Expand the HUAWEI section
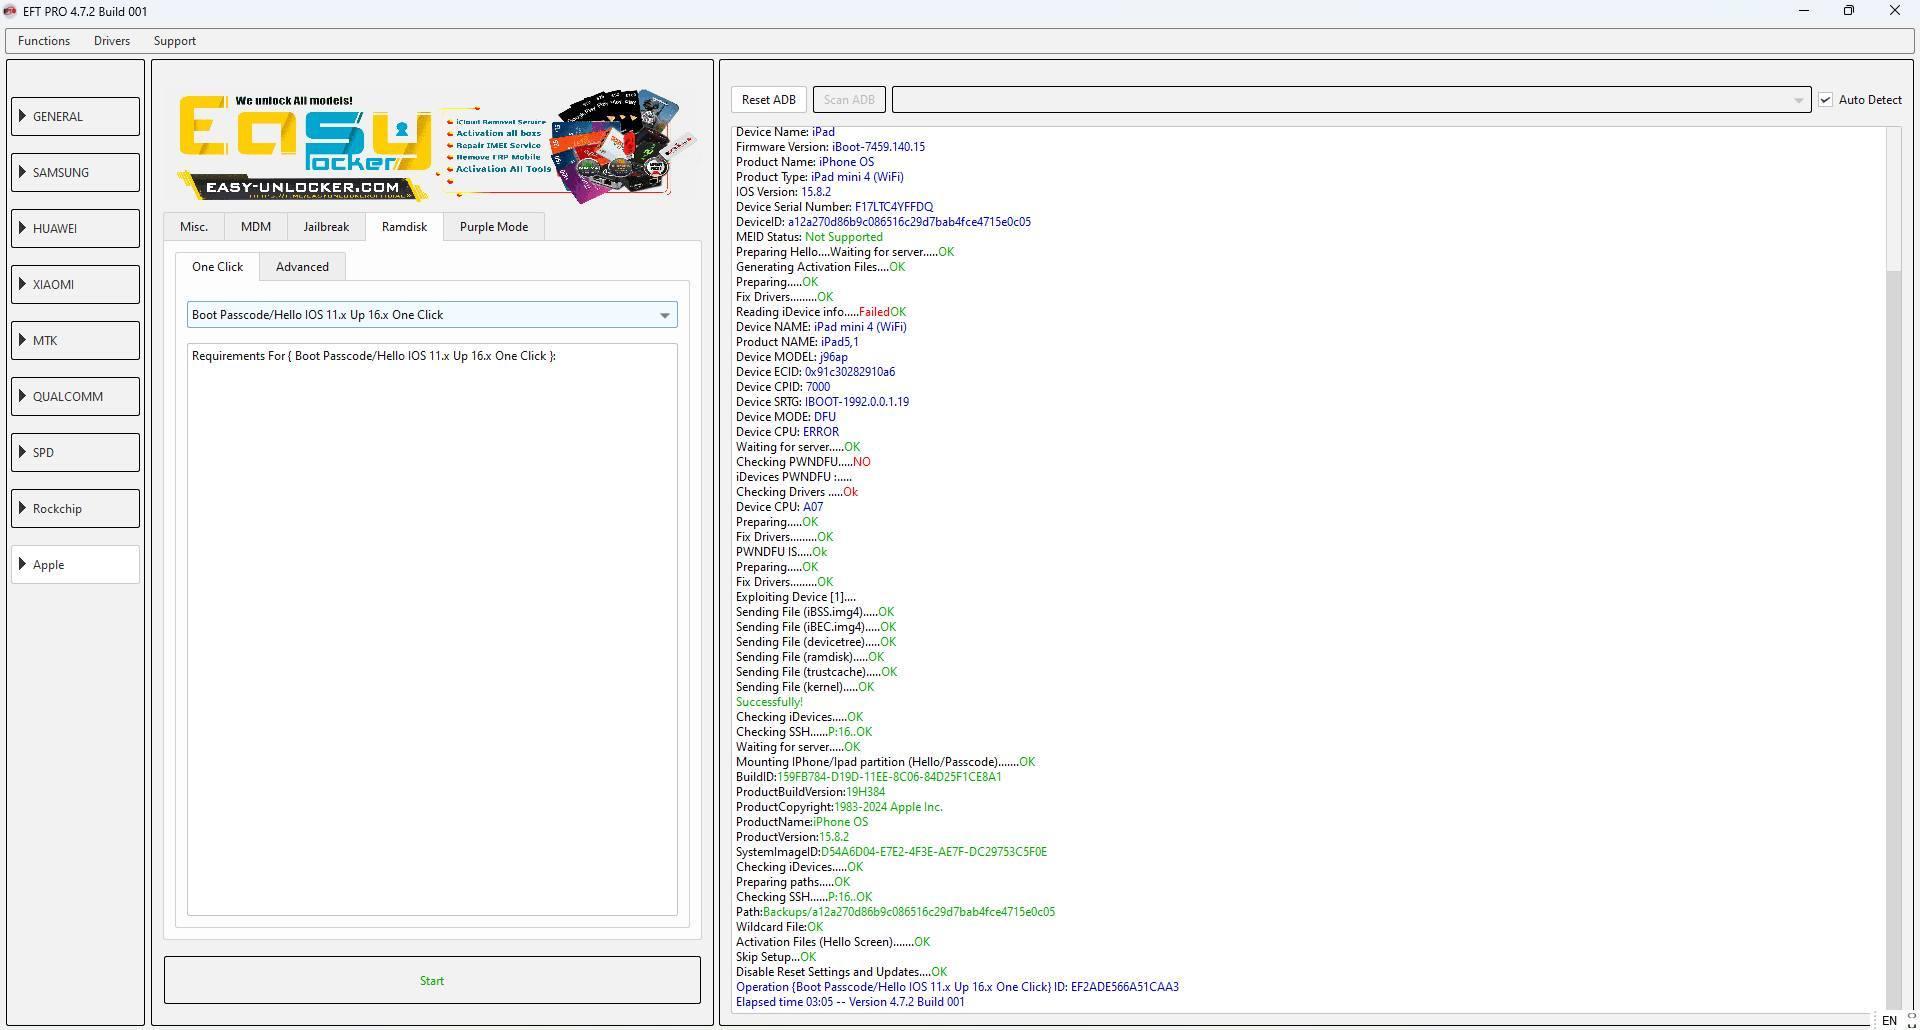Viewport: 1920px width, 1030px height. tap(75, 229)
